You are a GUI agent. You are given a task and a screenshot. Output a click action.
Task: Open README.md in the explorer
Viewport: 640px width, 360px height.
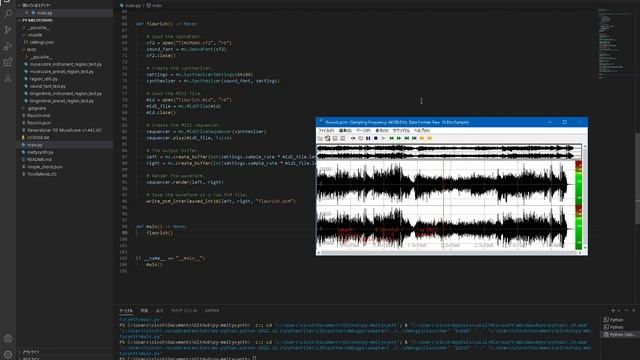click(x=39, y=160)
